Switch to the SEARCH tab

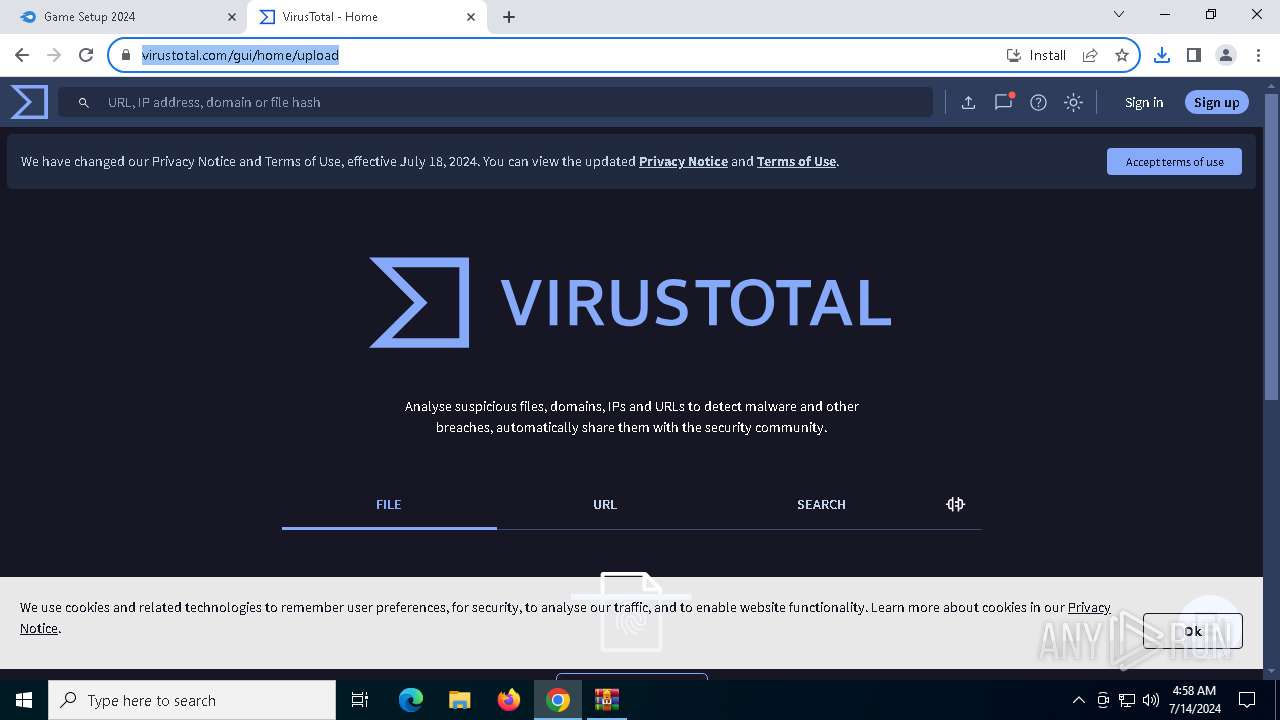tap(821, 504)
